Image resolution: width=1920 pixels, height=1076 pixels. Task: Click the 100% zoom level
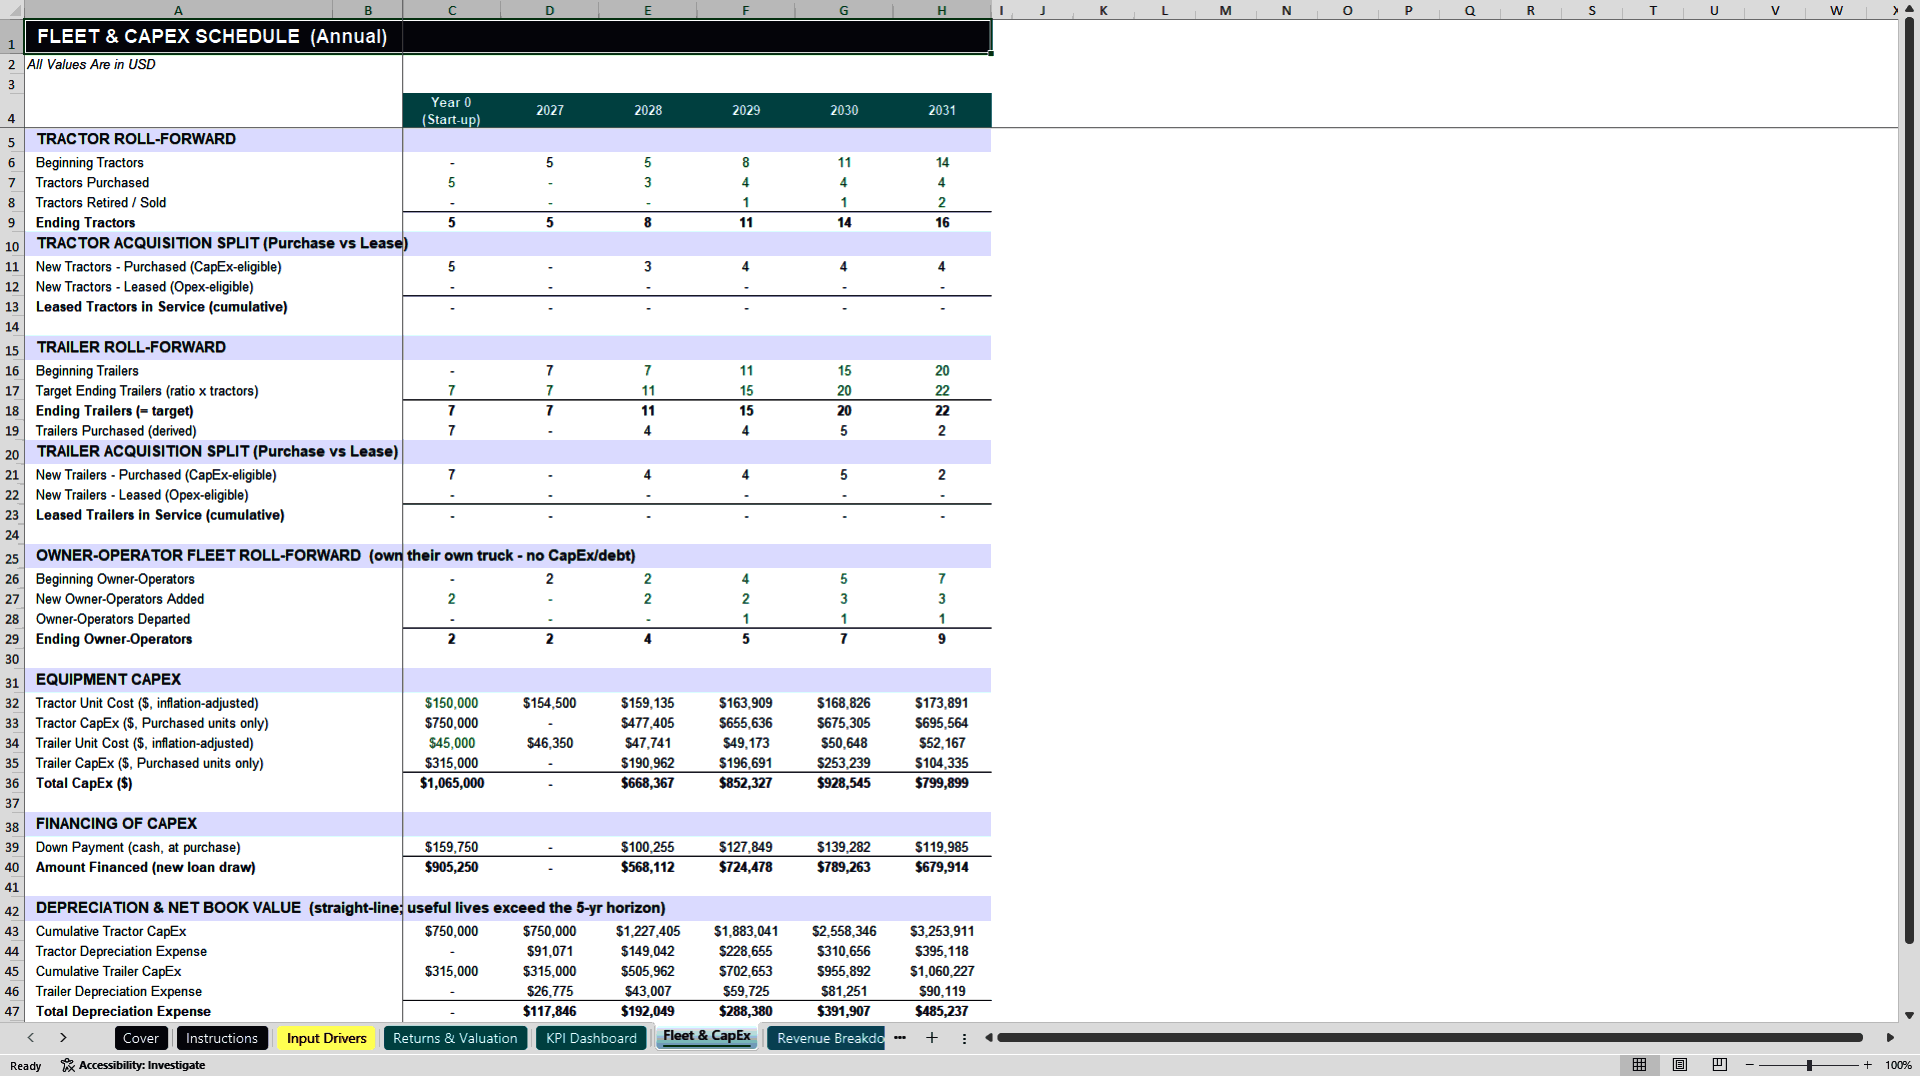(x=1898, y=1065)
